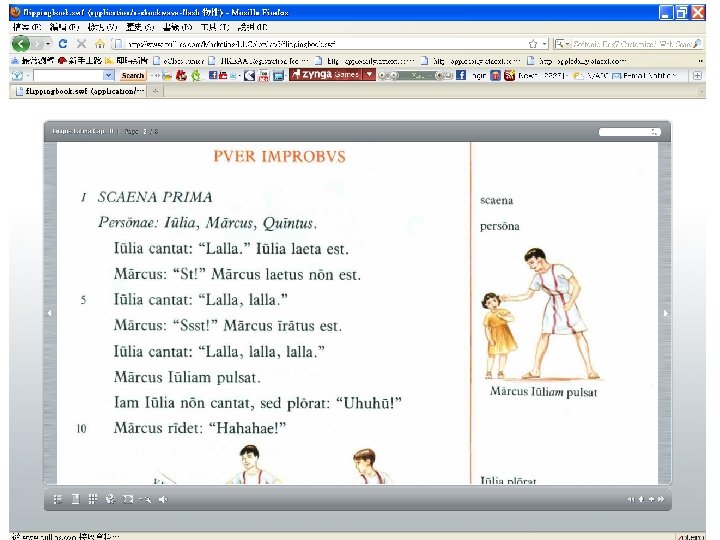Click the Email Notifier toolbar item
The width and height of the screenshot is (720, 540).
click(645, 75)
